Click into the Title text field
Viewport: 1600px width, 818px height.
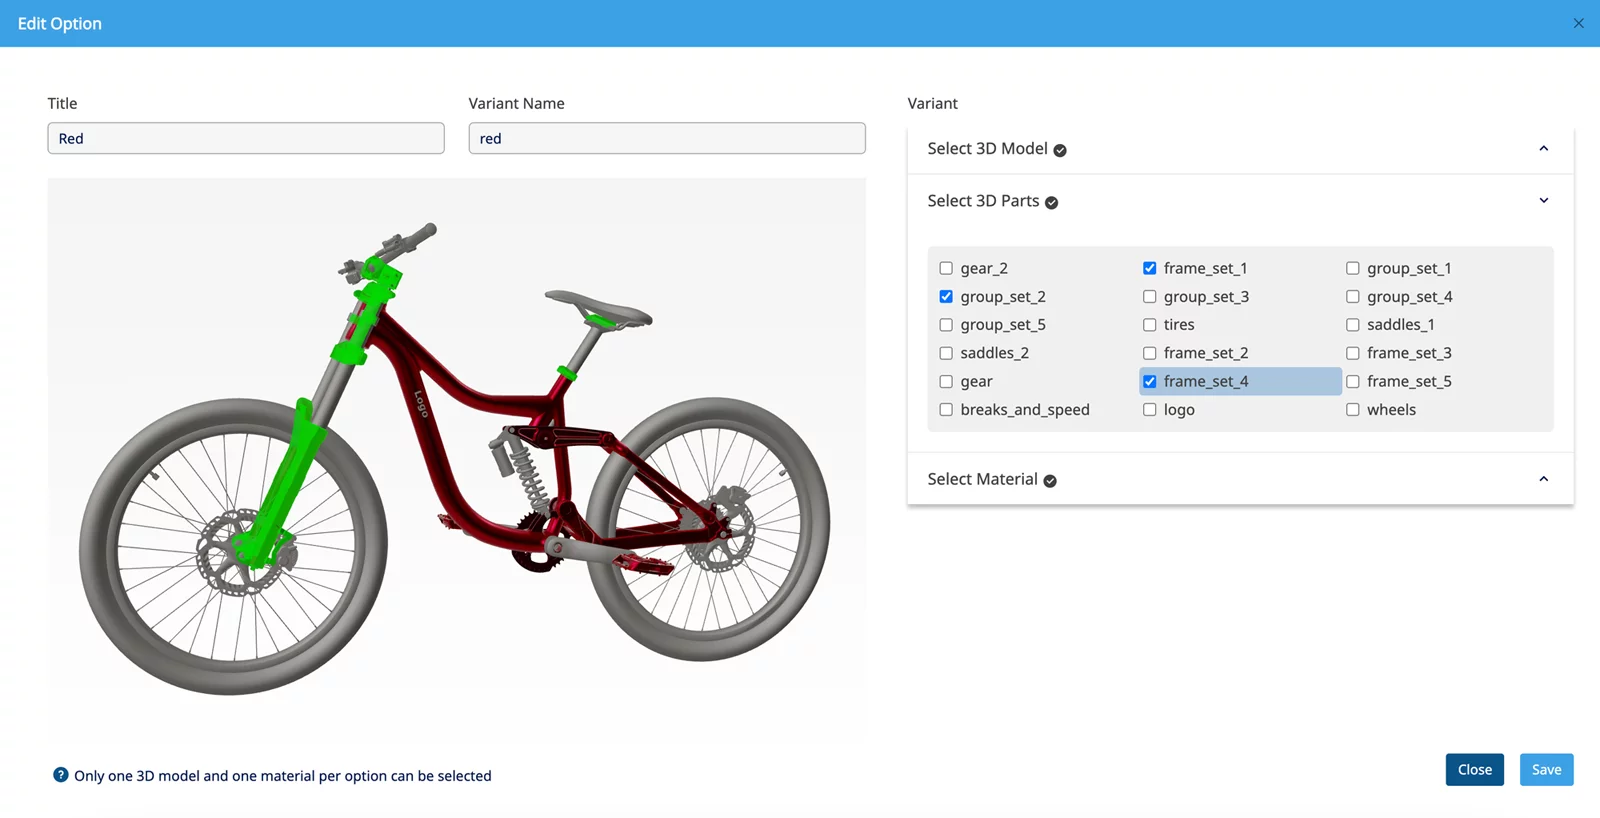click(246, 139)
